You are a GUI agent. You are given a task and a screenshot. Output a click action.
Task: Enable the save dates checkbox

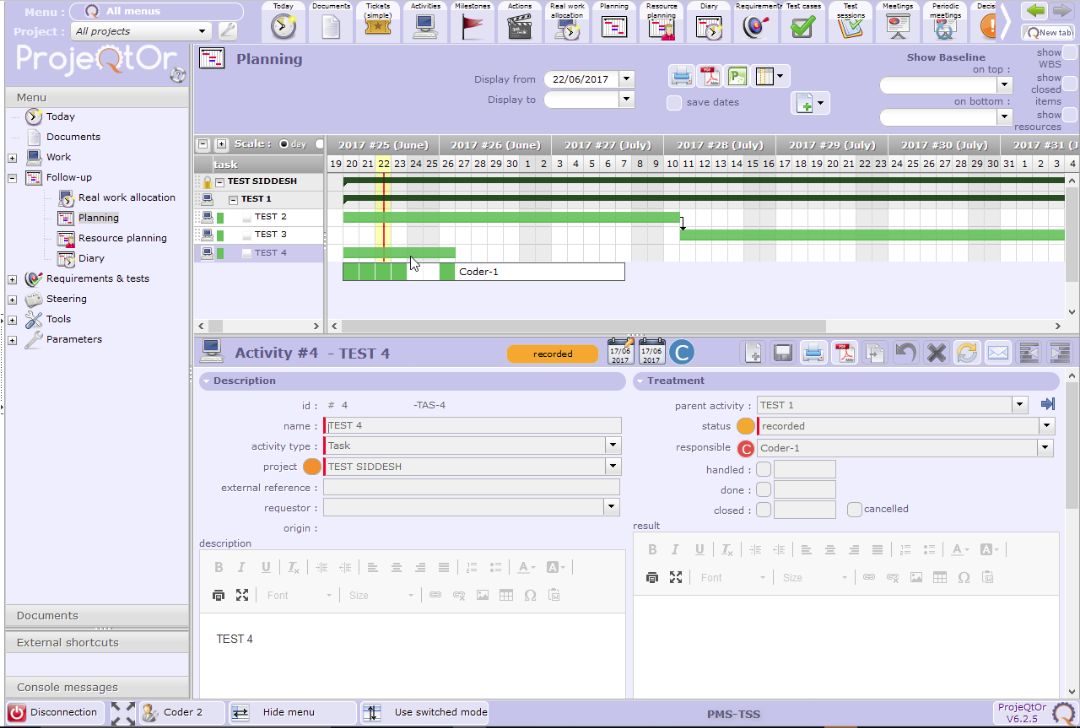(675, 102)
